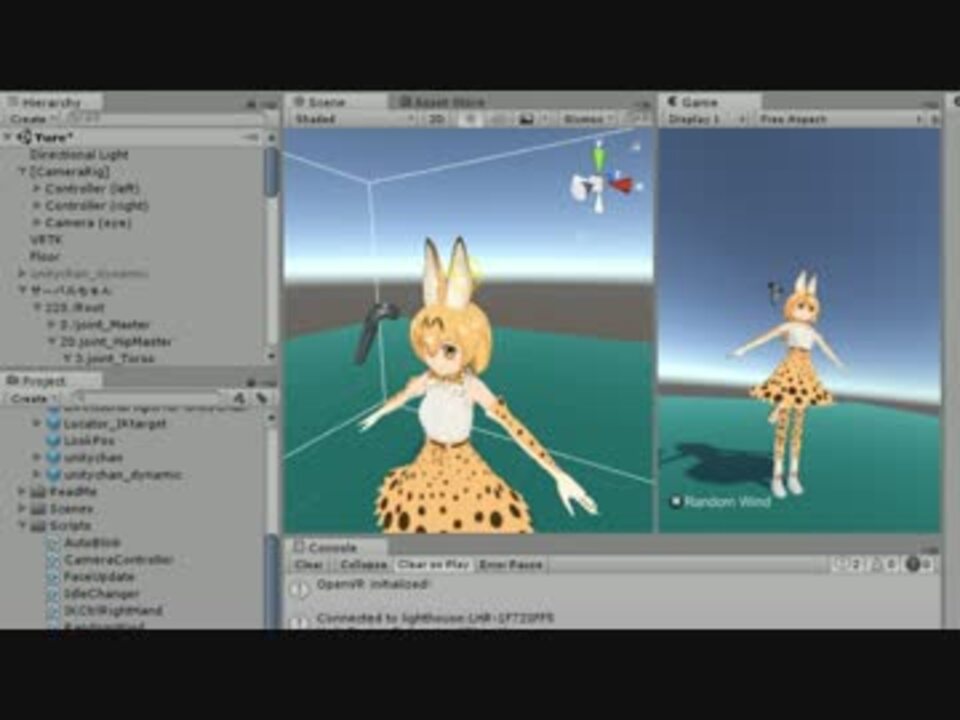Toggle Random Wind checkbox in Game view
960x720 pixels.
(675, 503)
